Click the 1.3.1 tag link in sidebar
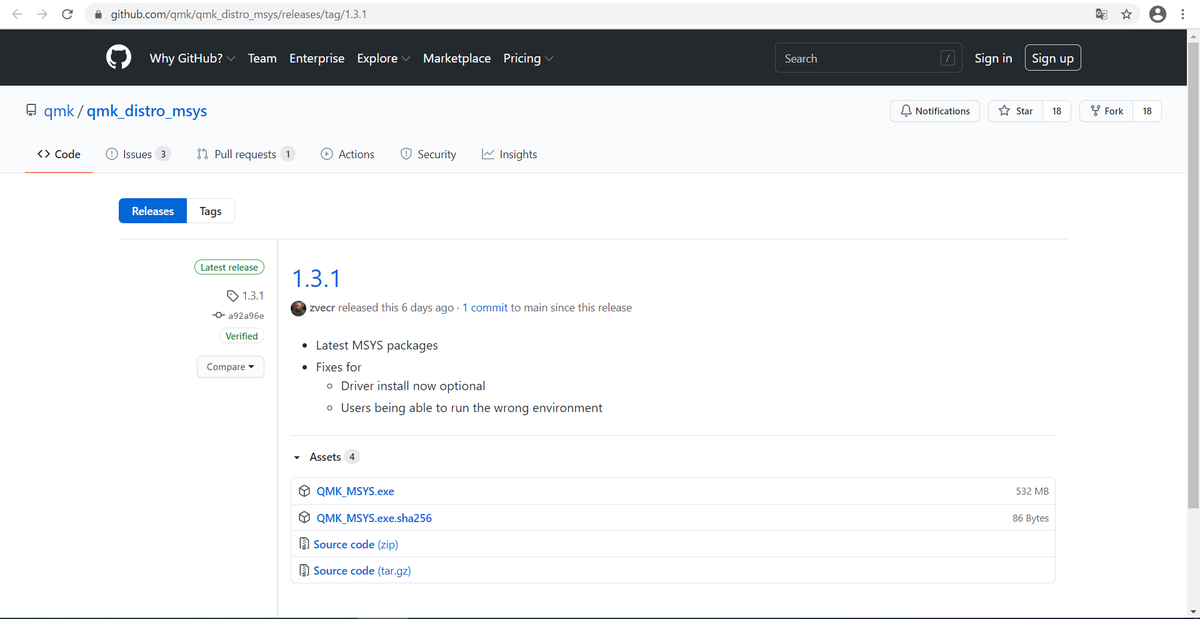The height and width of the screenshot is (619, 1200). click(253, 296)
